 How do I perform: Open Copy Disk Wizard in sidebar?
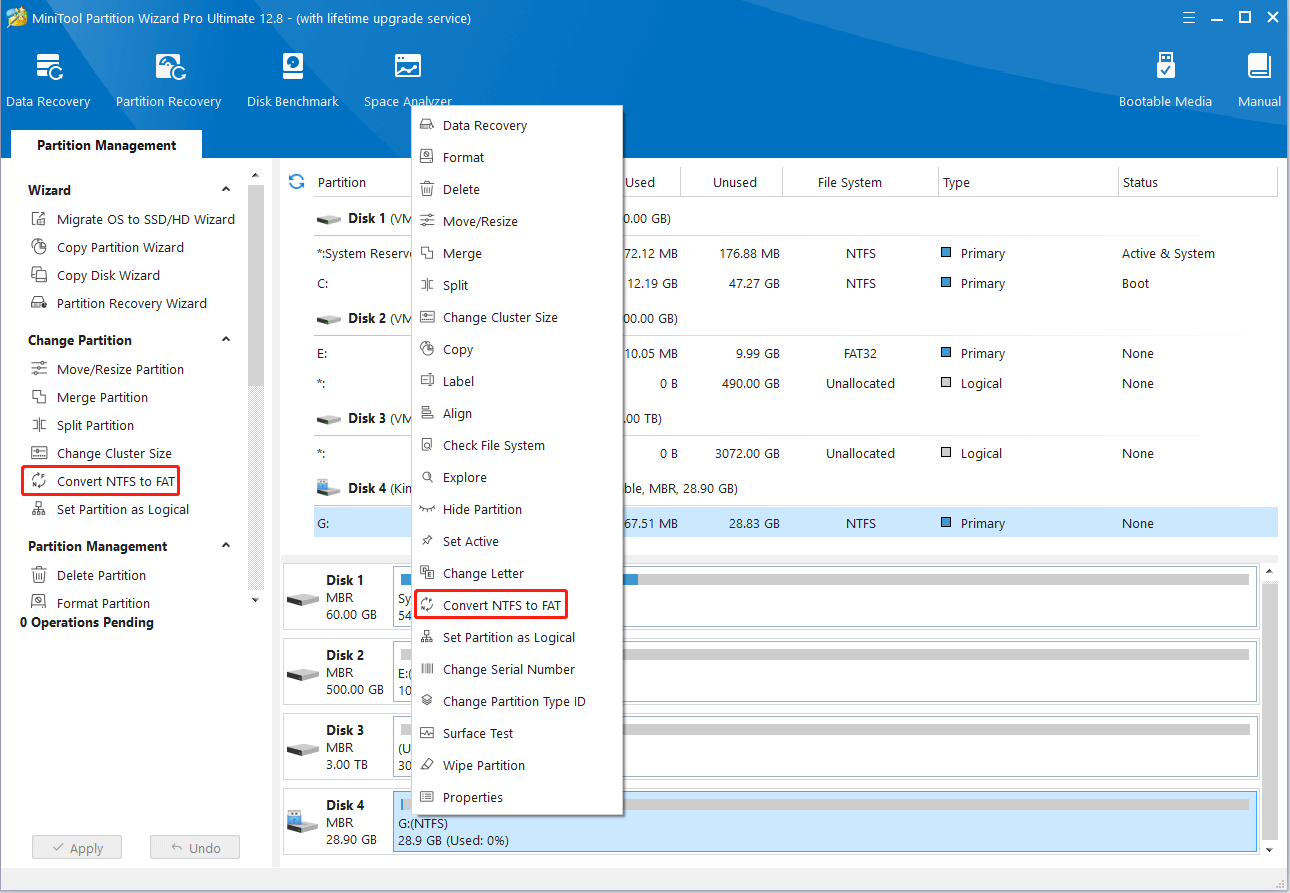(95, 275)
